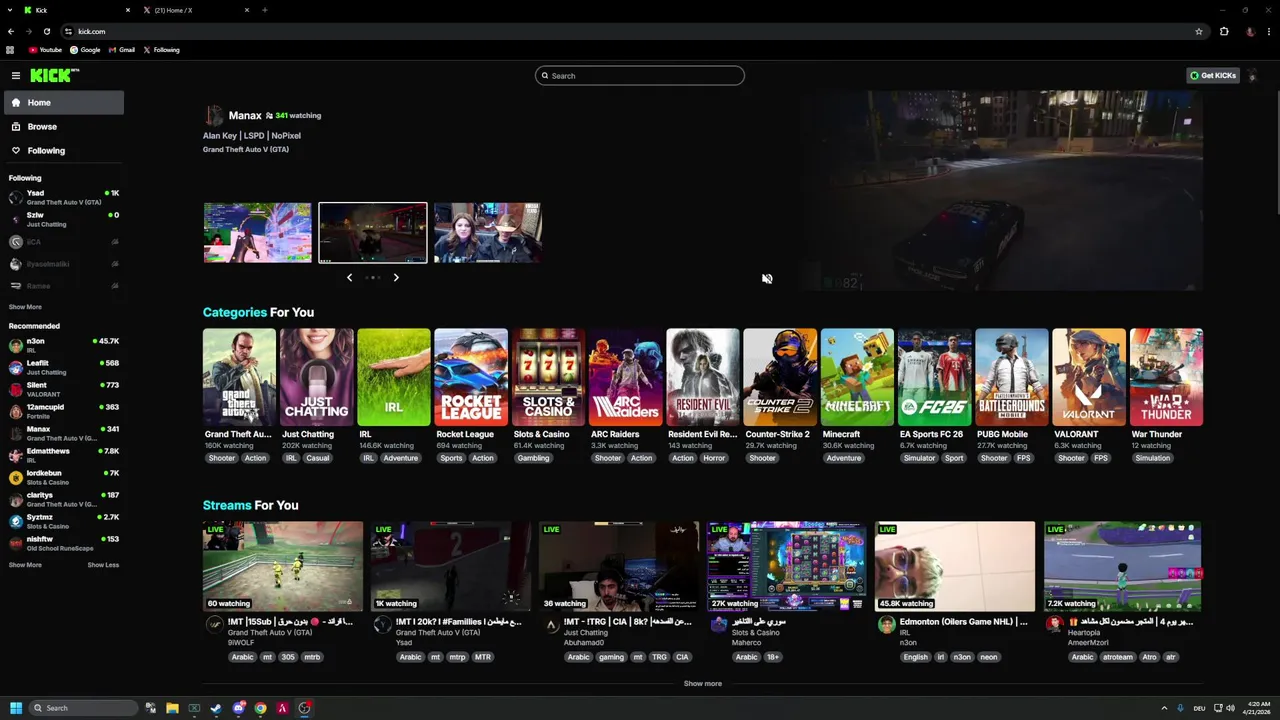Open n3on Edmonton Oilers stream thumbnail
This screenshot has width=1280, height=720.
955,566
